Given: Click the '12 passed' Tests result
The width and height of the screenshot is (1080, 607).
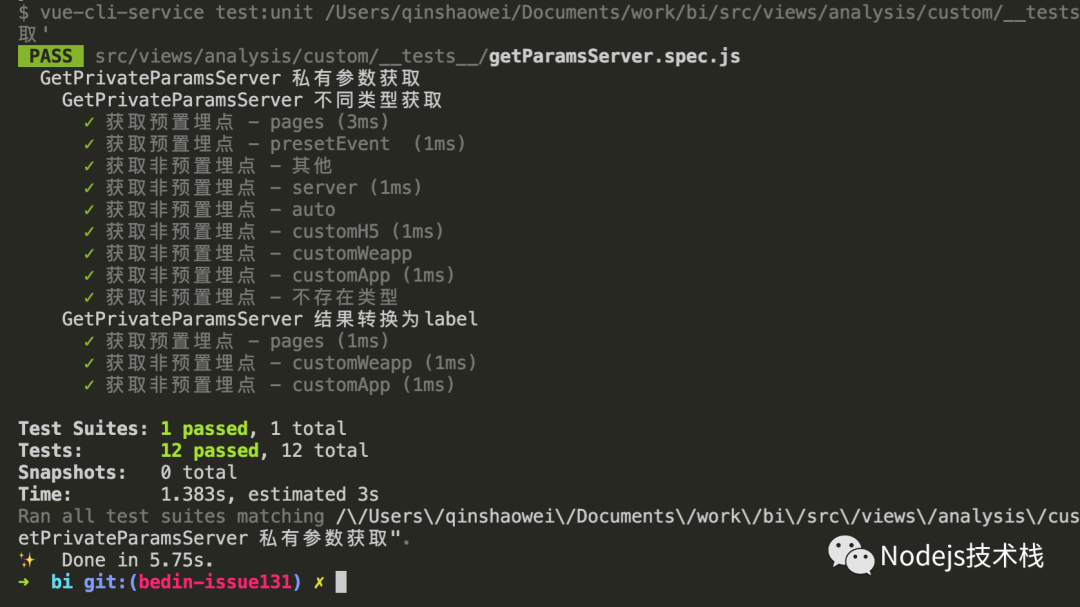Looking at the screenshot, I should pyautogui.click(x=209, y=451).
